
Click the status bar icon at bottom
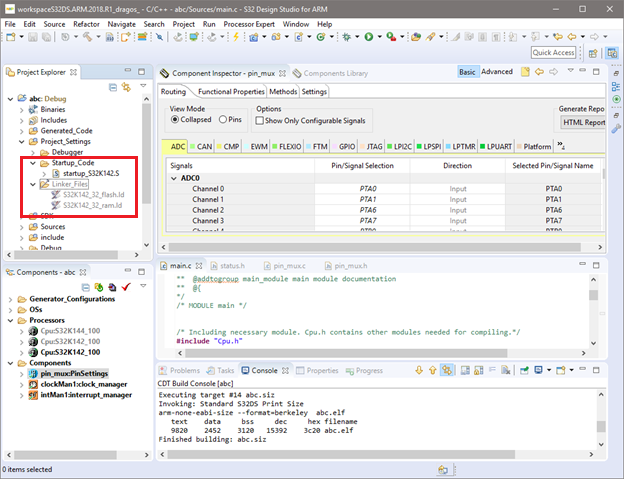pos(443,470)
